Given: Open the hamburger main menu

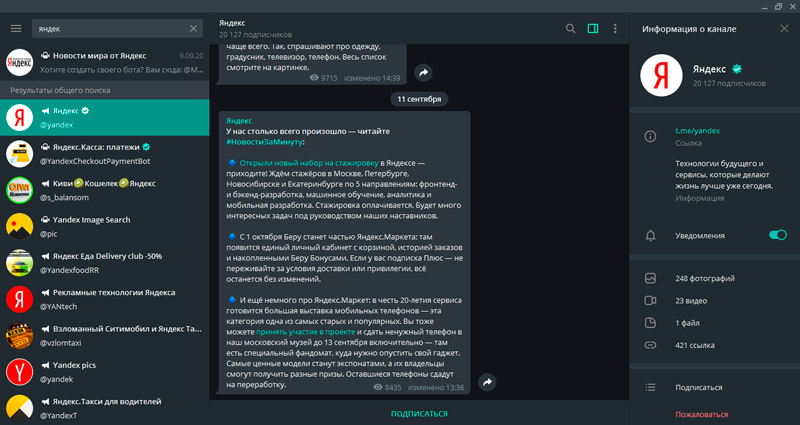Looking at the screenshot, I should [16, 29].
